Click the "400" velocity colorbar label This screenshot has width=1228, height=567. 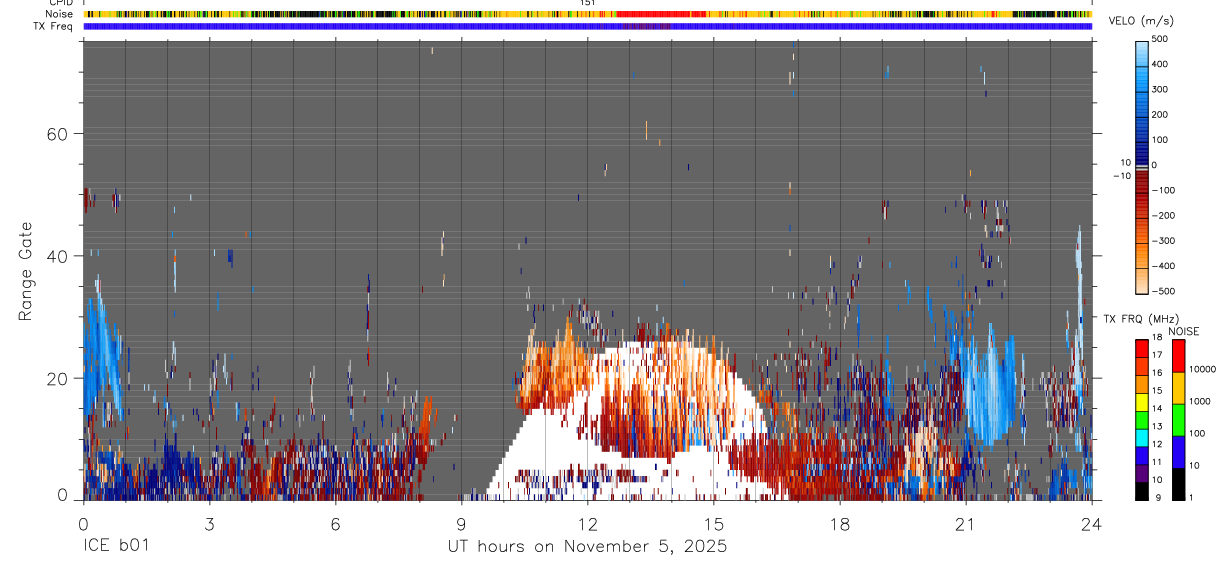pyautogui.click(x=1159, y=64)
